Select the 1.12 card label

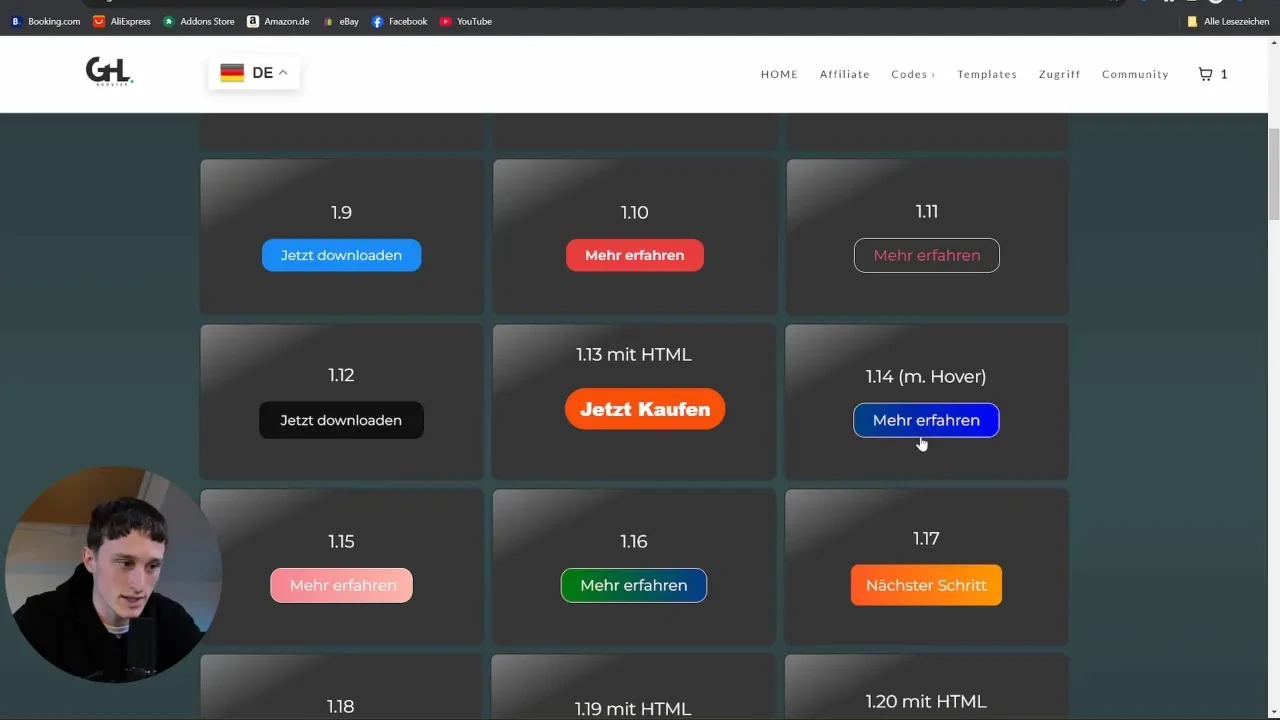(341, 375)
